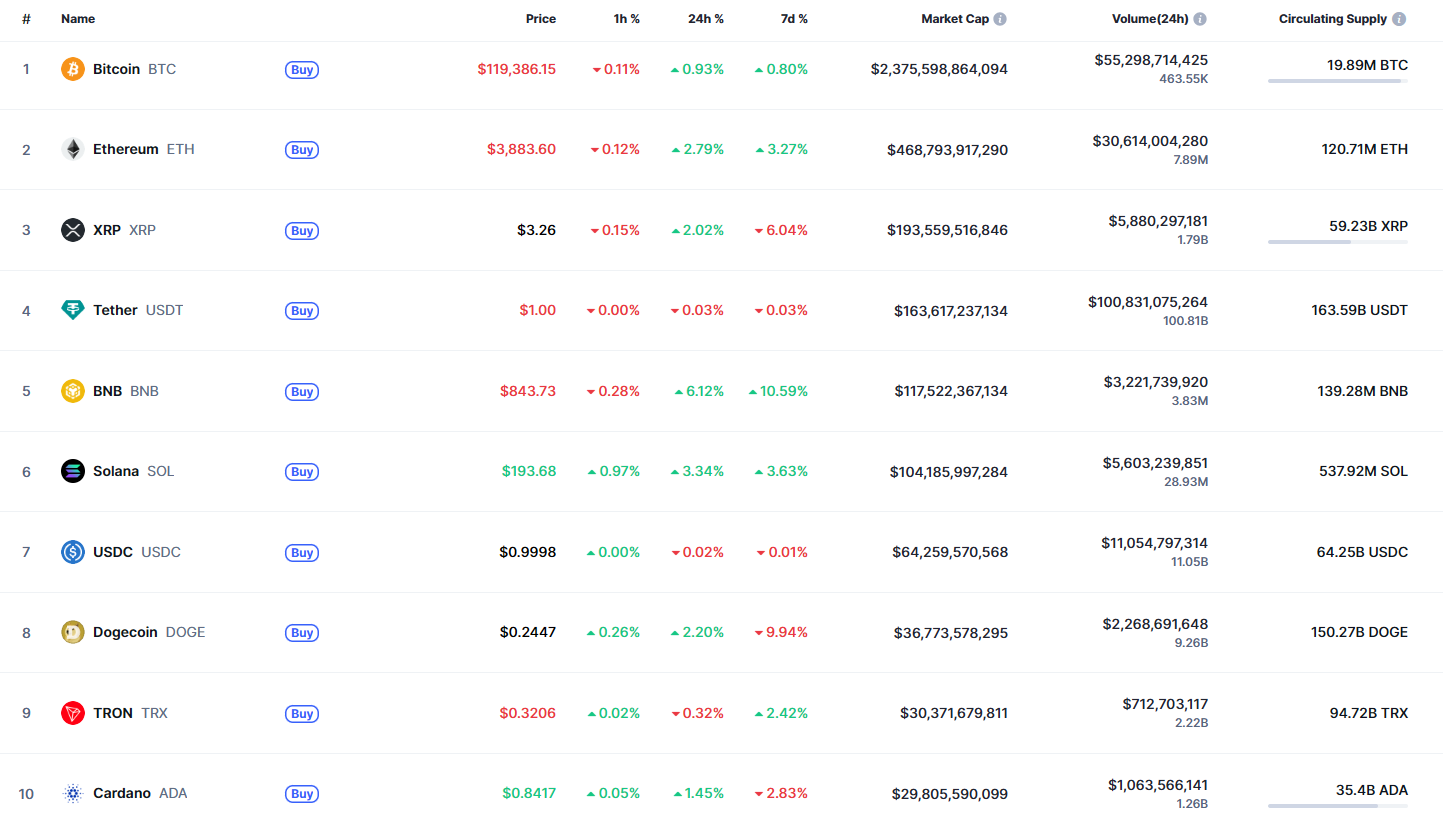Click Cardano price $0.8417

[528, 793]
